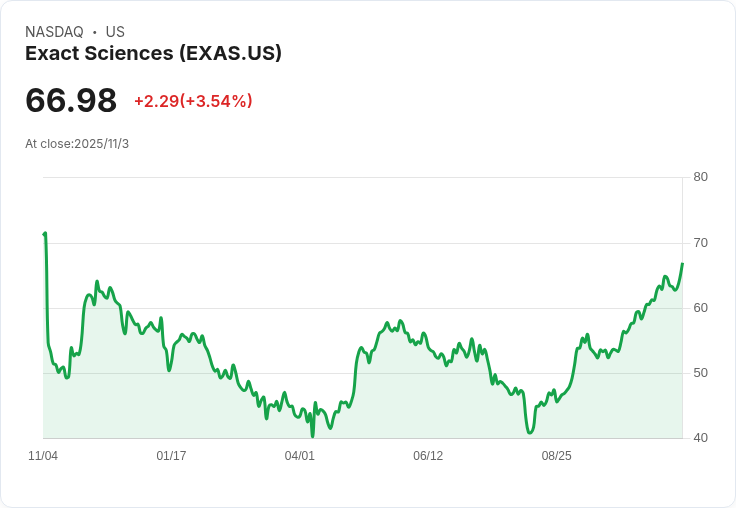Click the +2.29(+3.54%) price change
Image resolution: width=736 pixels, height=508 pixels.
pyautogui.click(x=193, y=101)
